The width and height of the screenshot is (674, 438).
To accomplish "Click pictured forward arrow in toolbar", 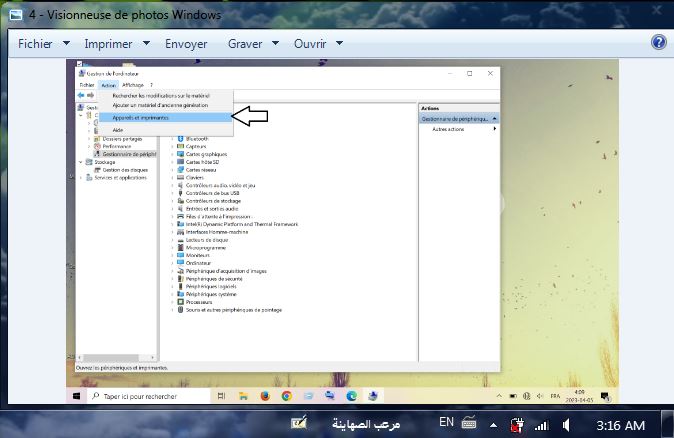I will (90, 95).
